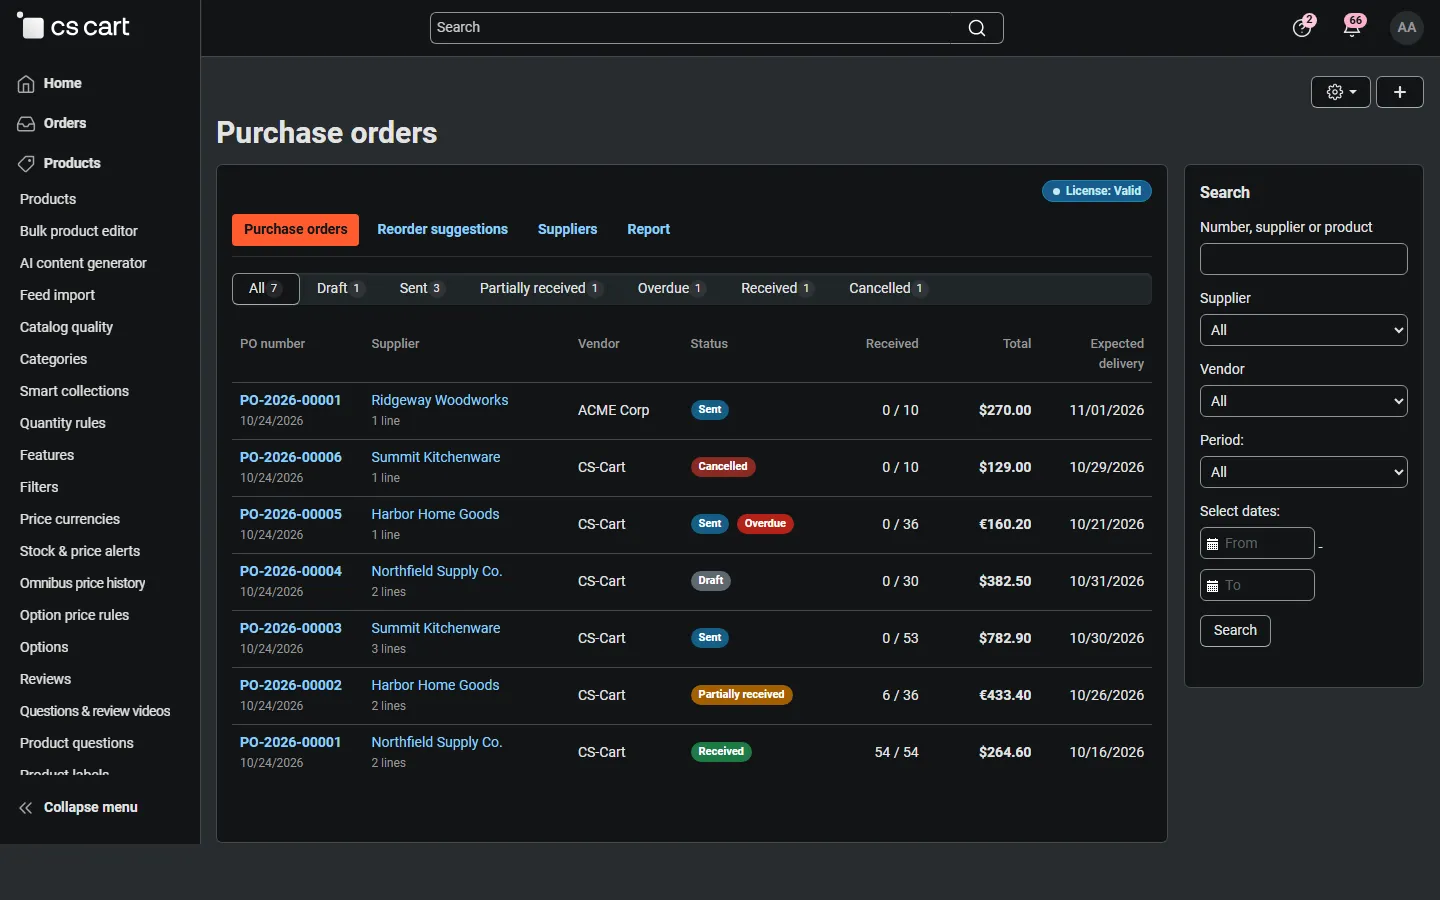Filter by Sent status
The height and width of the screenshot is (900, 1440).
point(421,289)
